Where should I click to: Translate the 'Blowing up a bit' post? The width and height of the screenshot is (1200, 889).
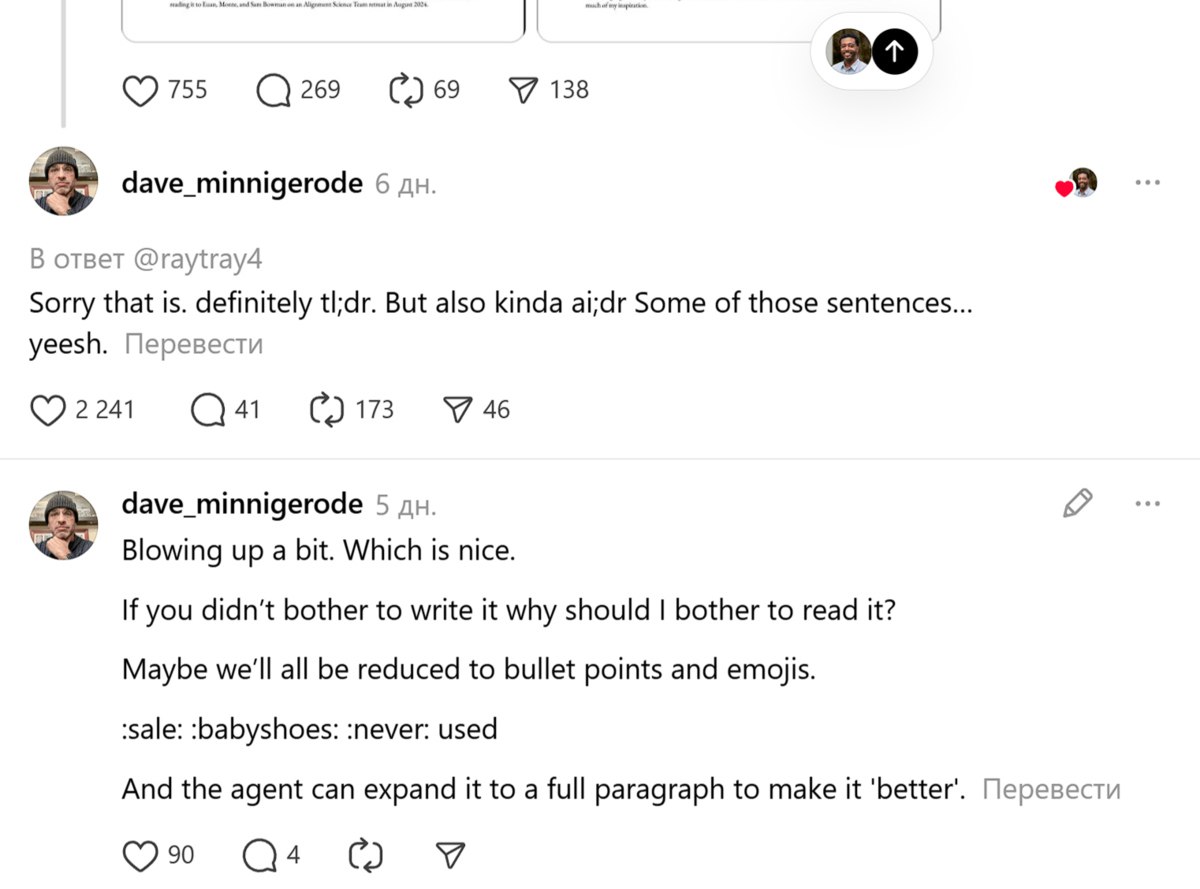[1051, 790]
